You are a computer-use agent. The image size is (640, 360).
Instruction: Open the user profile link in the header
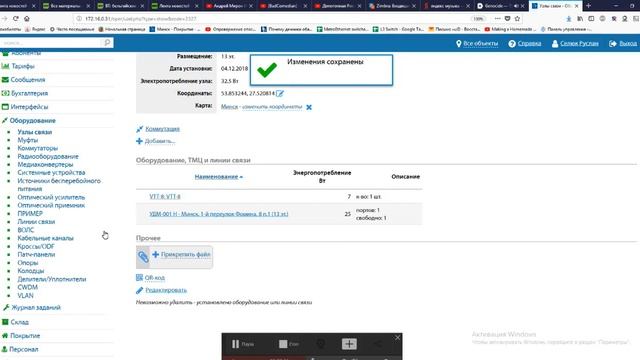pyautogui.click(x=575, y=43)
